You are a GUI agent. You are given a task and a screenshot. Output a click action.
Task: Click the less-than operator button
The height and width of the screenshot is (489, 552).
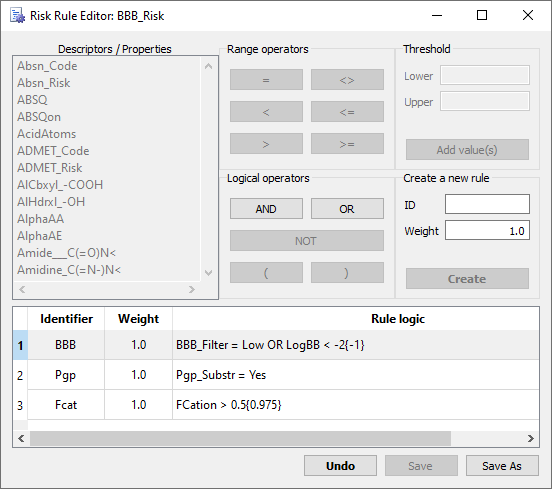266,112
